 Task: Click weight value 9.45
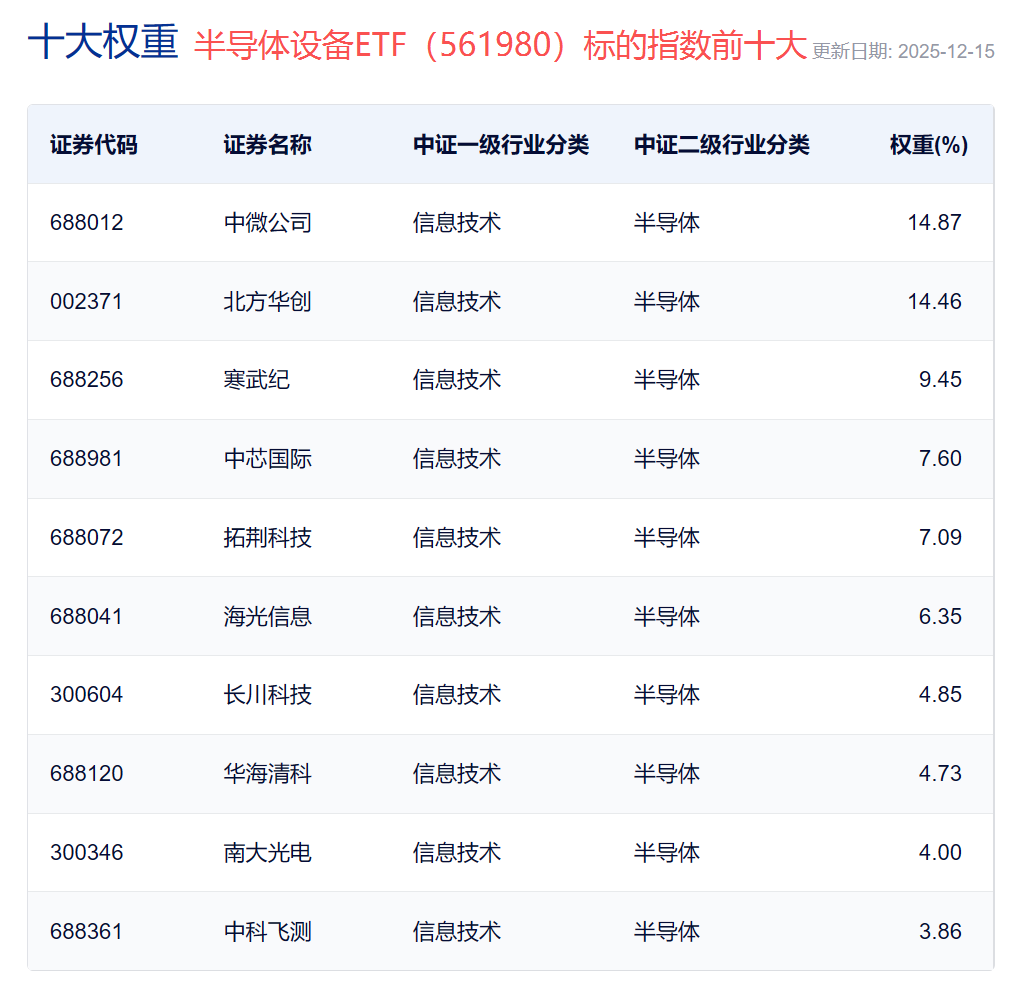940,379
